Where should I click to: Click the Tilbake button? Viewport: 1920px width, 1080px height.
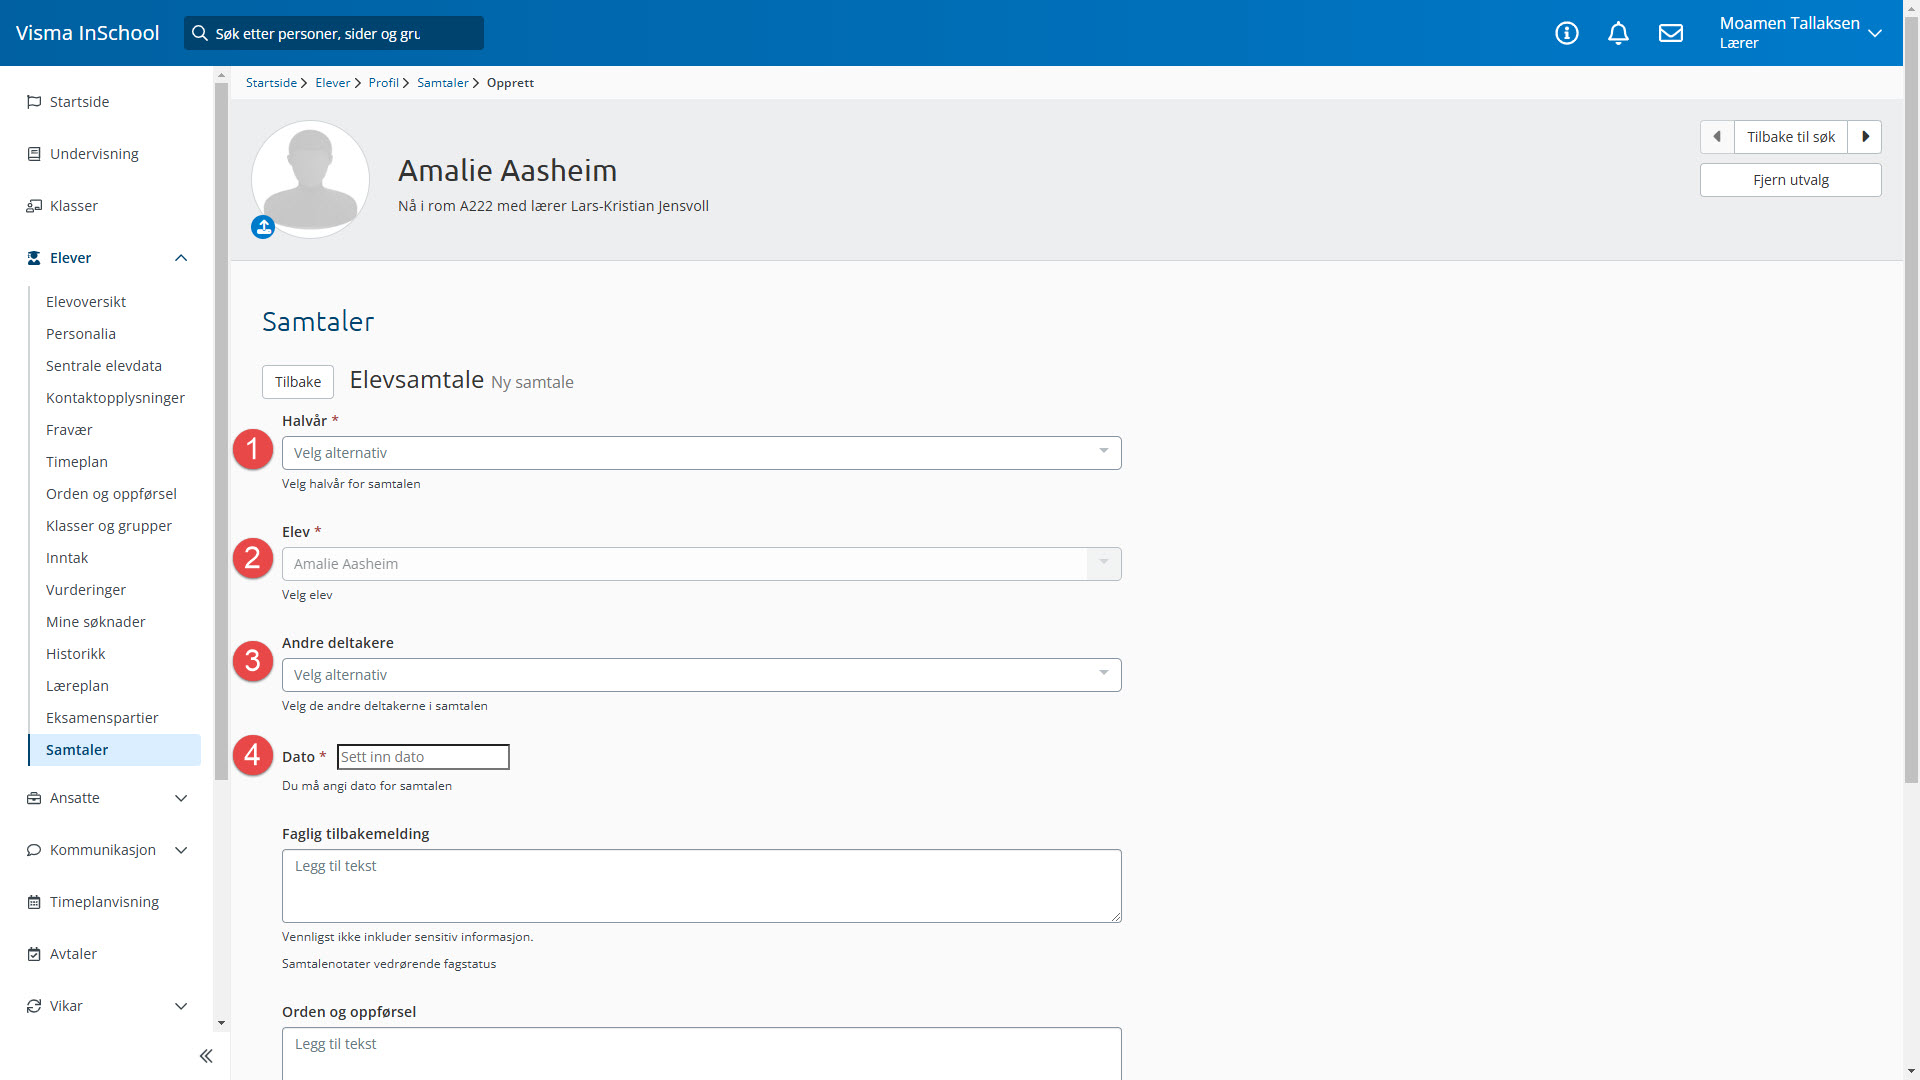(x=298, y=382)
